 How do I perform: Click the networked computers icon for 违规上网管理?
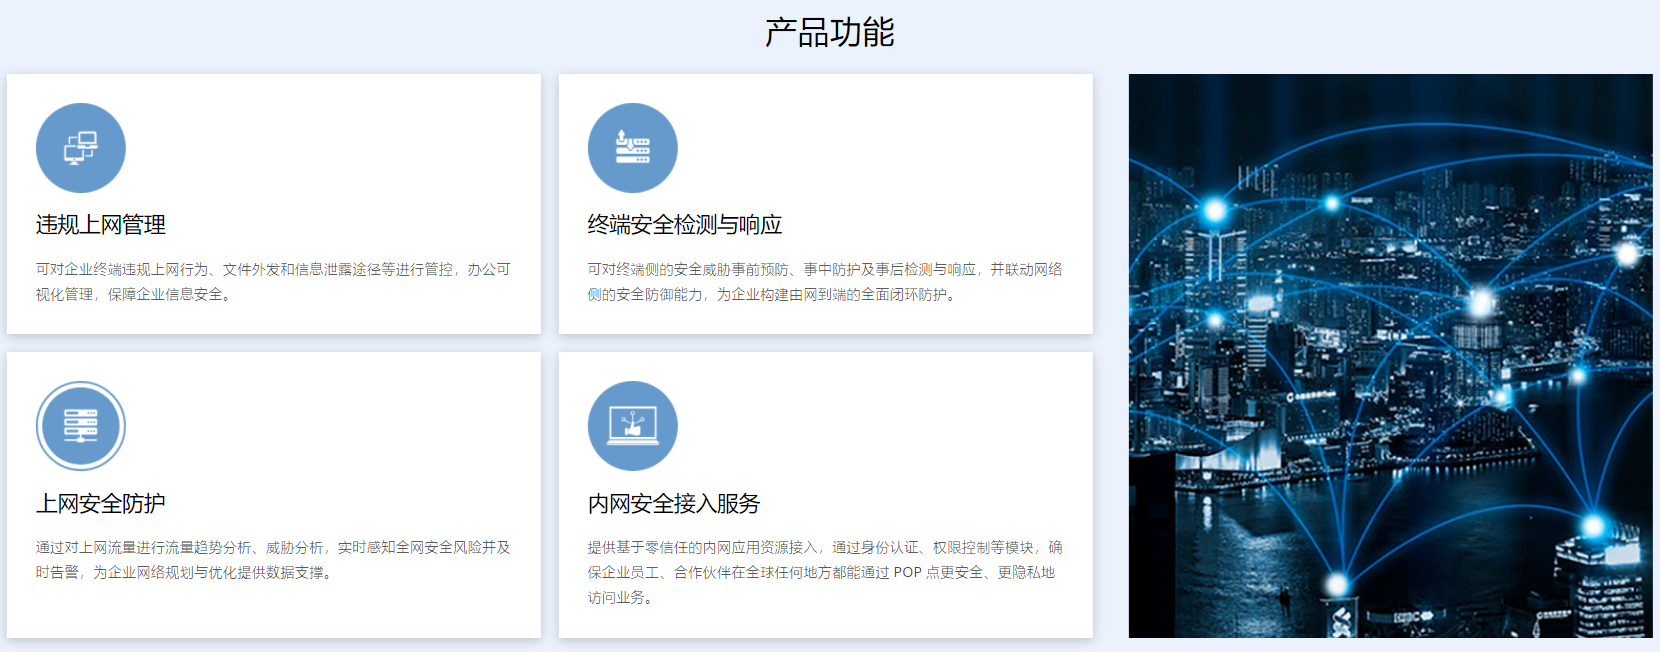click(x=80, y=148)
